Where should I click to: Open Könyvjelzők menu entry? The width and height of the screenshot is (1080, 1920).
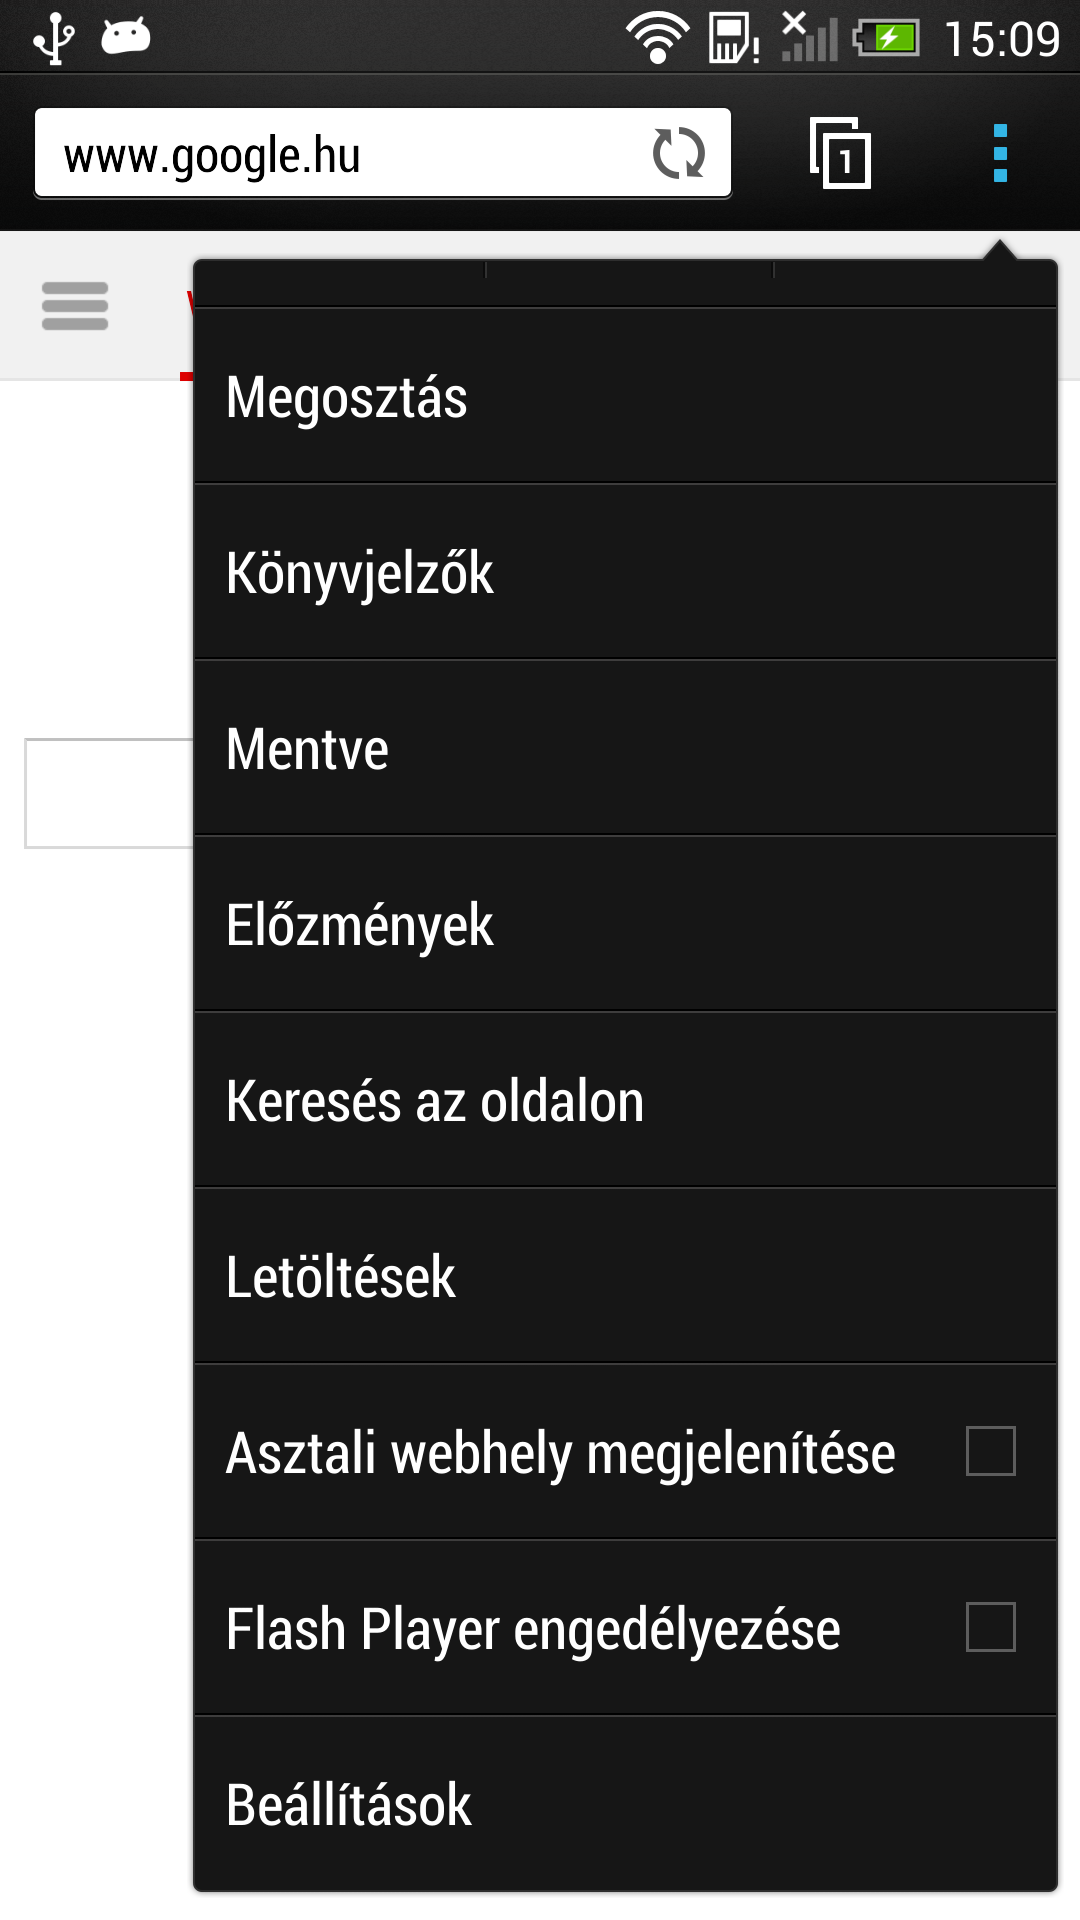point(625,573)
